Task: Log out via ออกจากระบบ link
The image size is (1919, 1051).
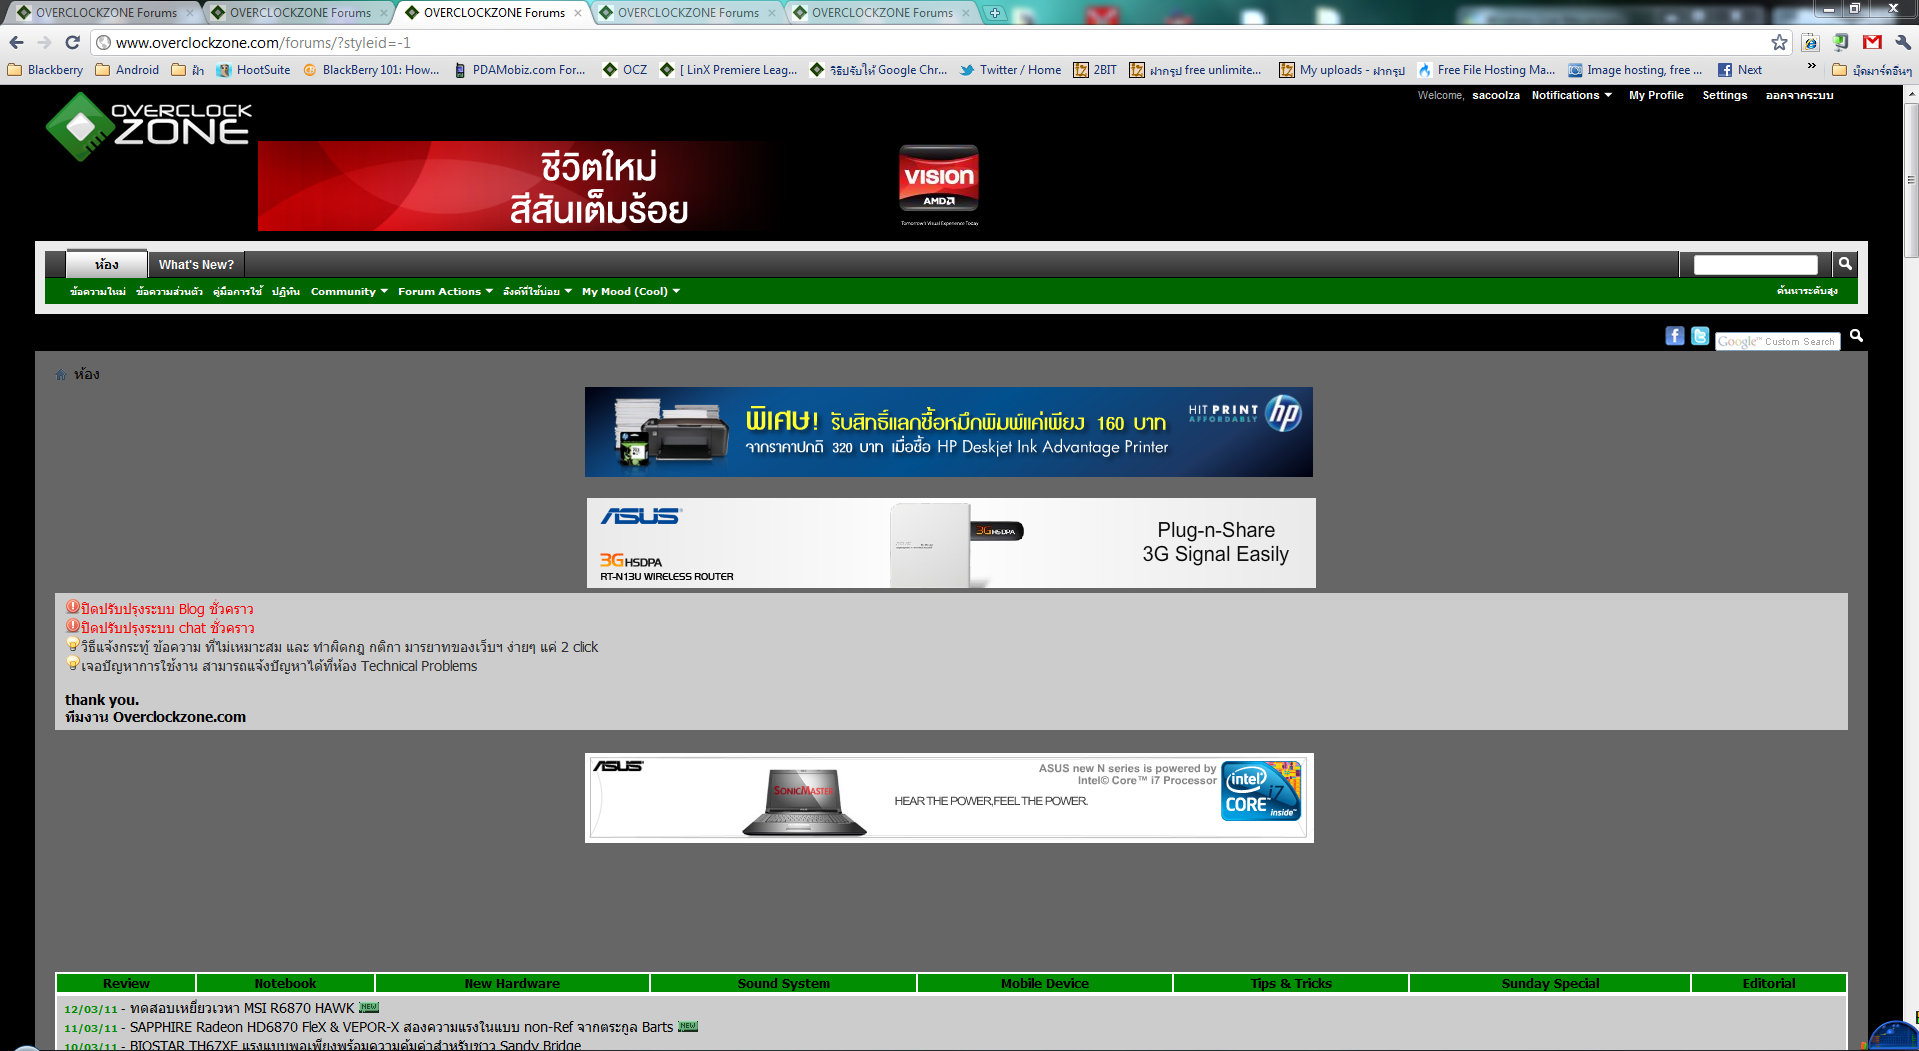Action: pyautogui.click(x=1799, y=96)
